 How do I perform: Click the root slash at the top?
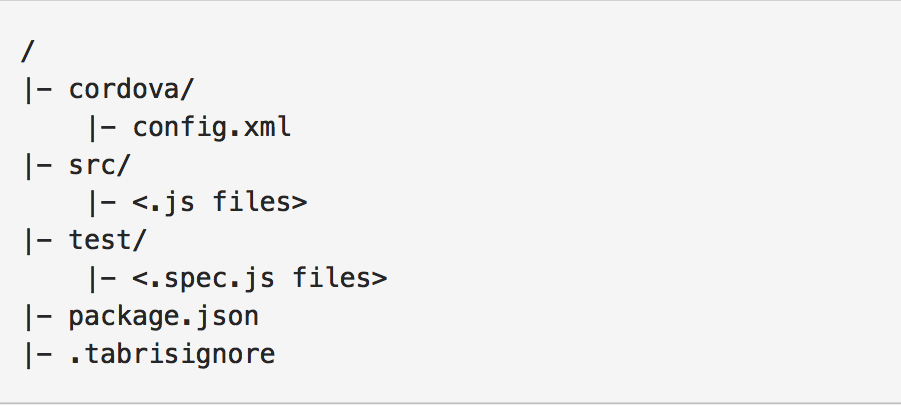28,52
